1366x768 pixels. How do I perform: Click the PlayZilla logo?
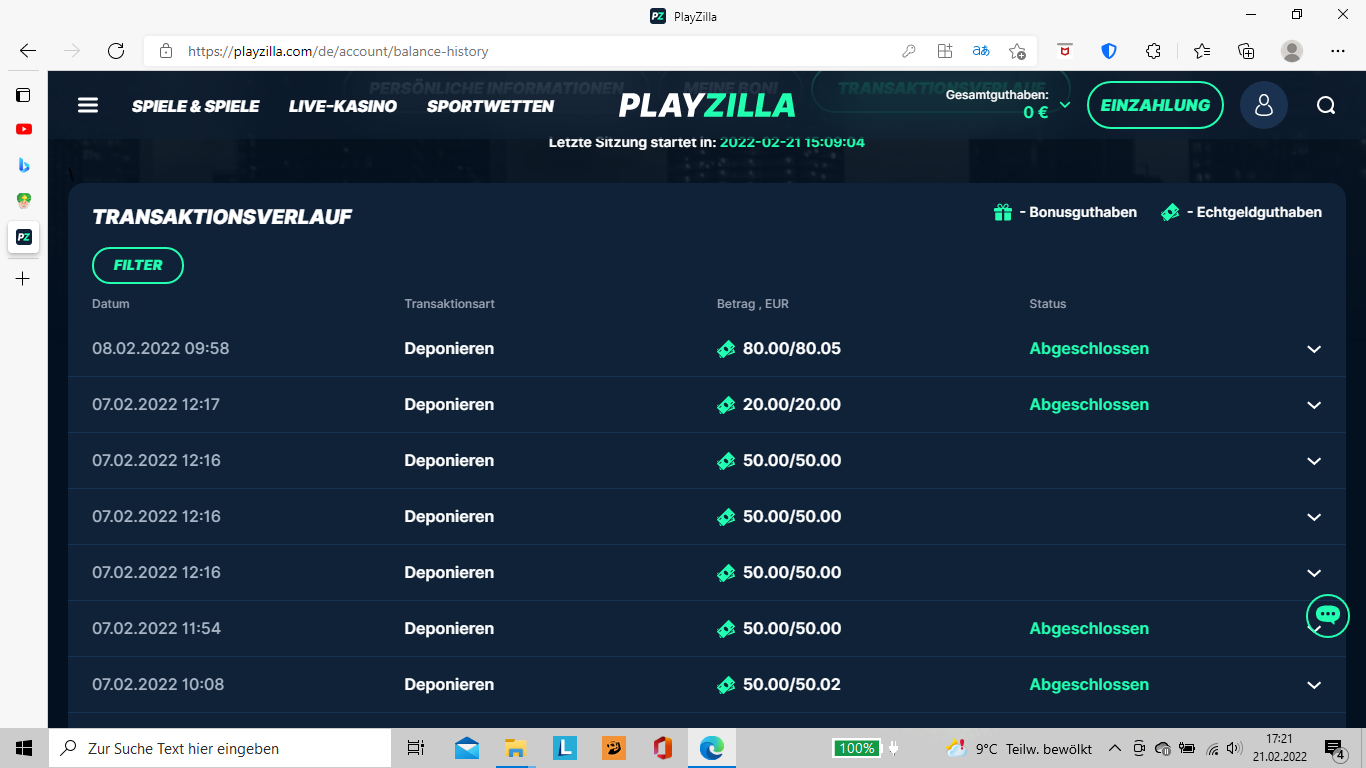click(x=707, y=105)
